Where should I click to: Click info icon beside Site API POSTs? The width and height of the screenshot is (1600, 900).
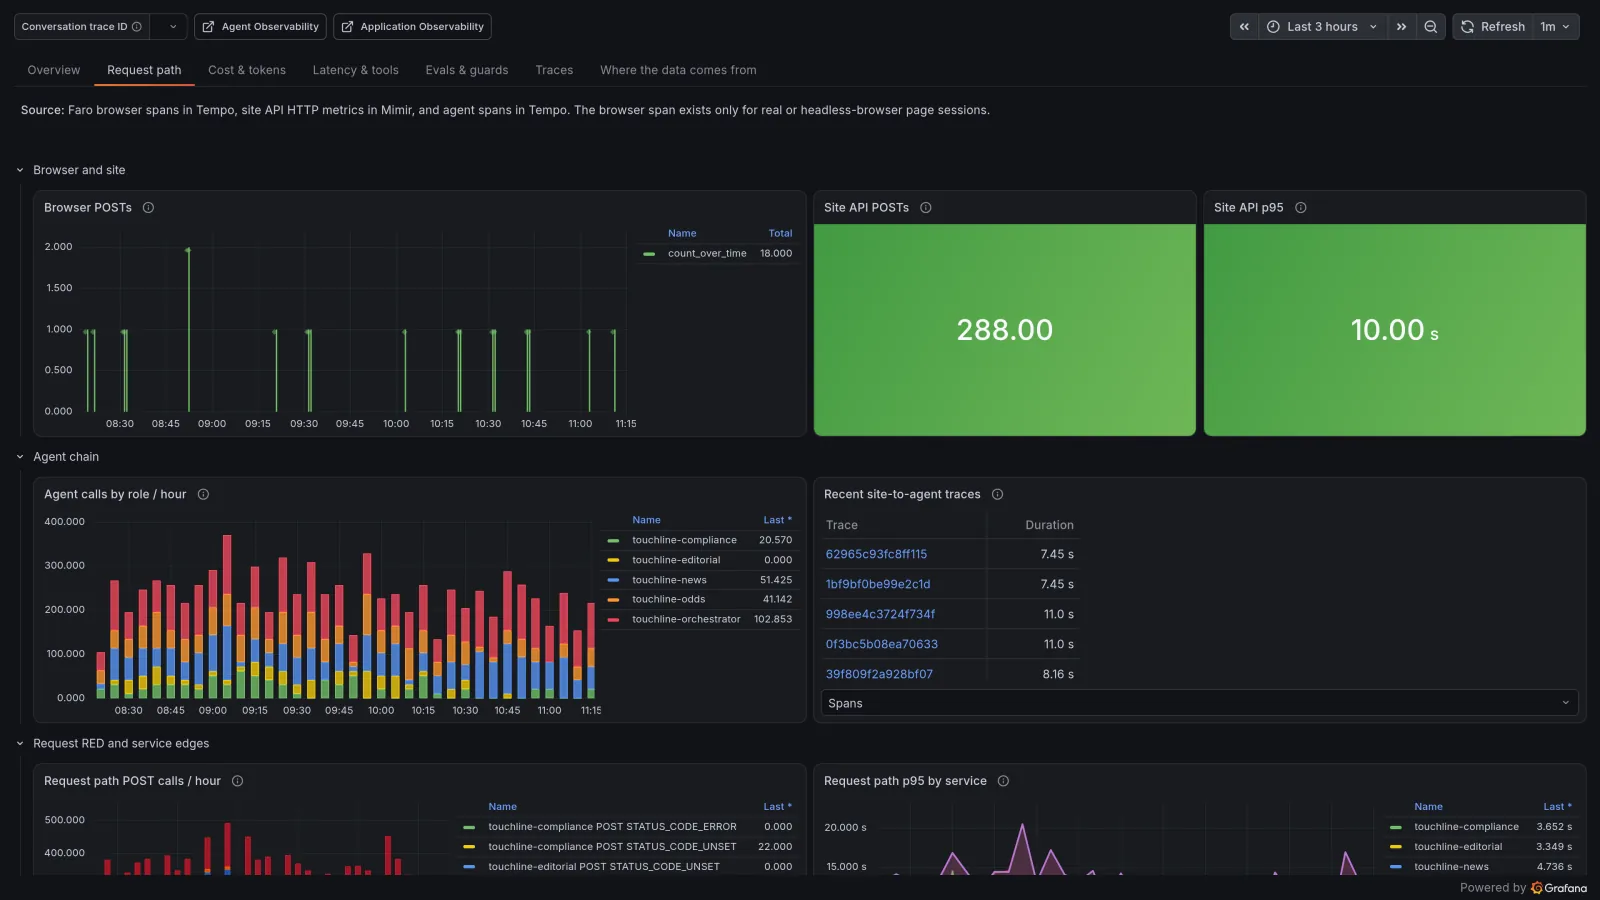coord(926,208)
